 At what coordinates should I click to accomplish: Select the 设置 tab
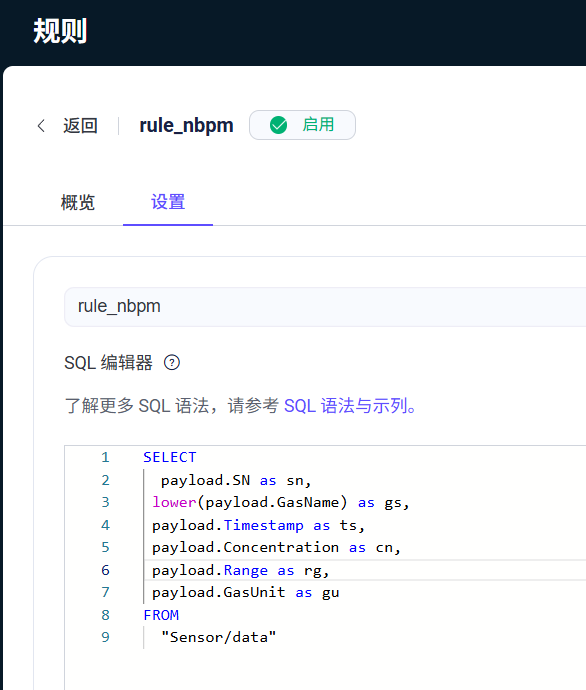point(168,202)
